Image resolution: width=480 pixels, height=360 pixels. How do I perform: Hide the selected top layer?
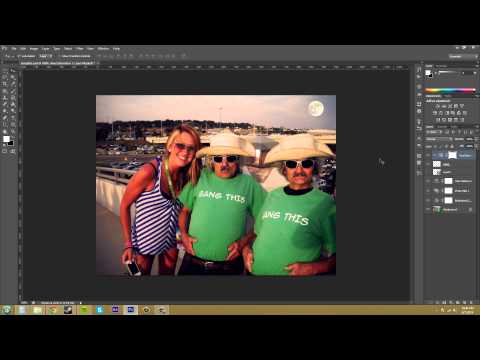pos(428,155)
